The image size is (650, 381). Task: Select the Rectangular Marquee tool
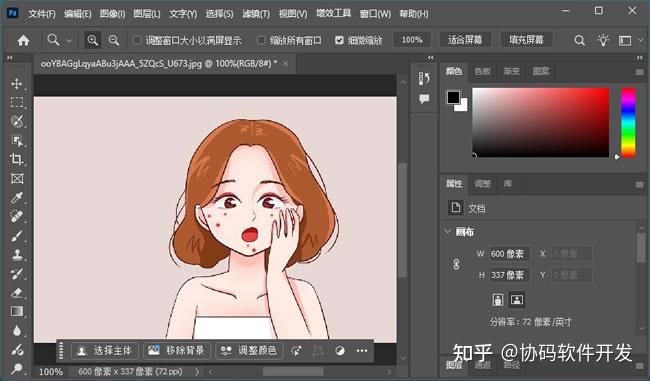pos(17,102)
